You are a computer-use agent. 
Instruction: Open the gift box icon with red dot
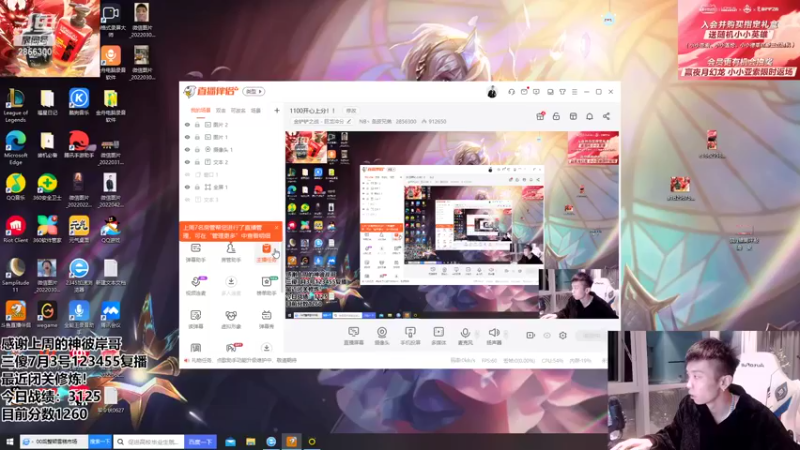[x=540, y=116]
